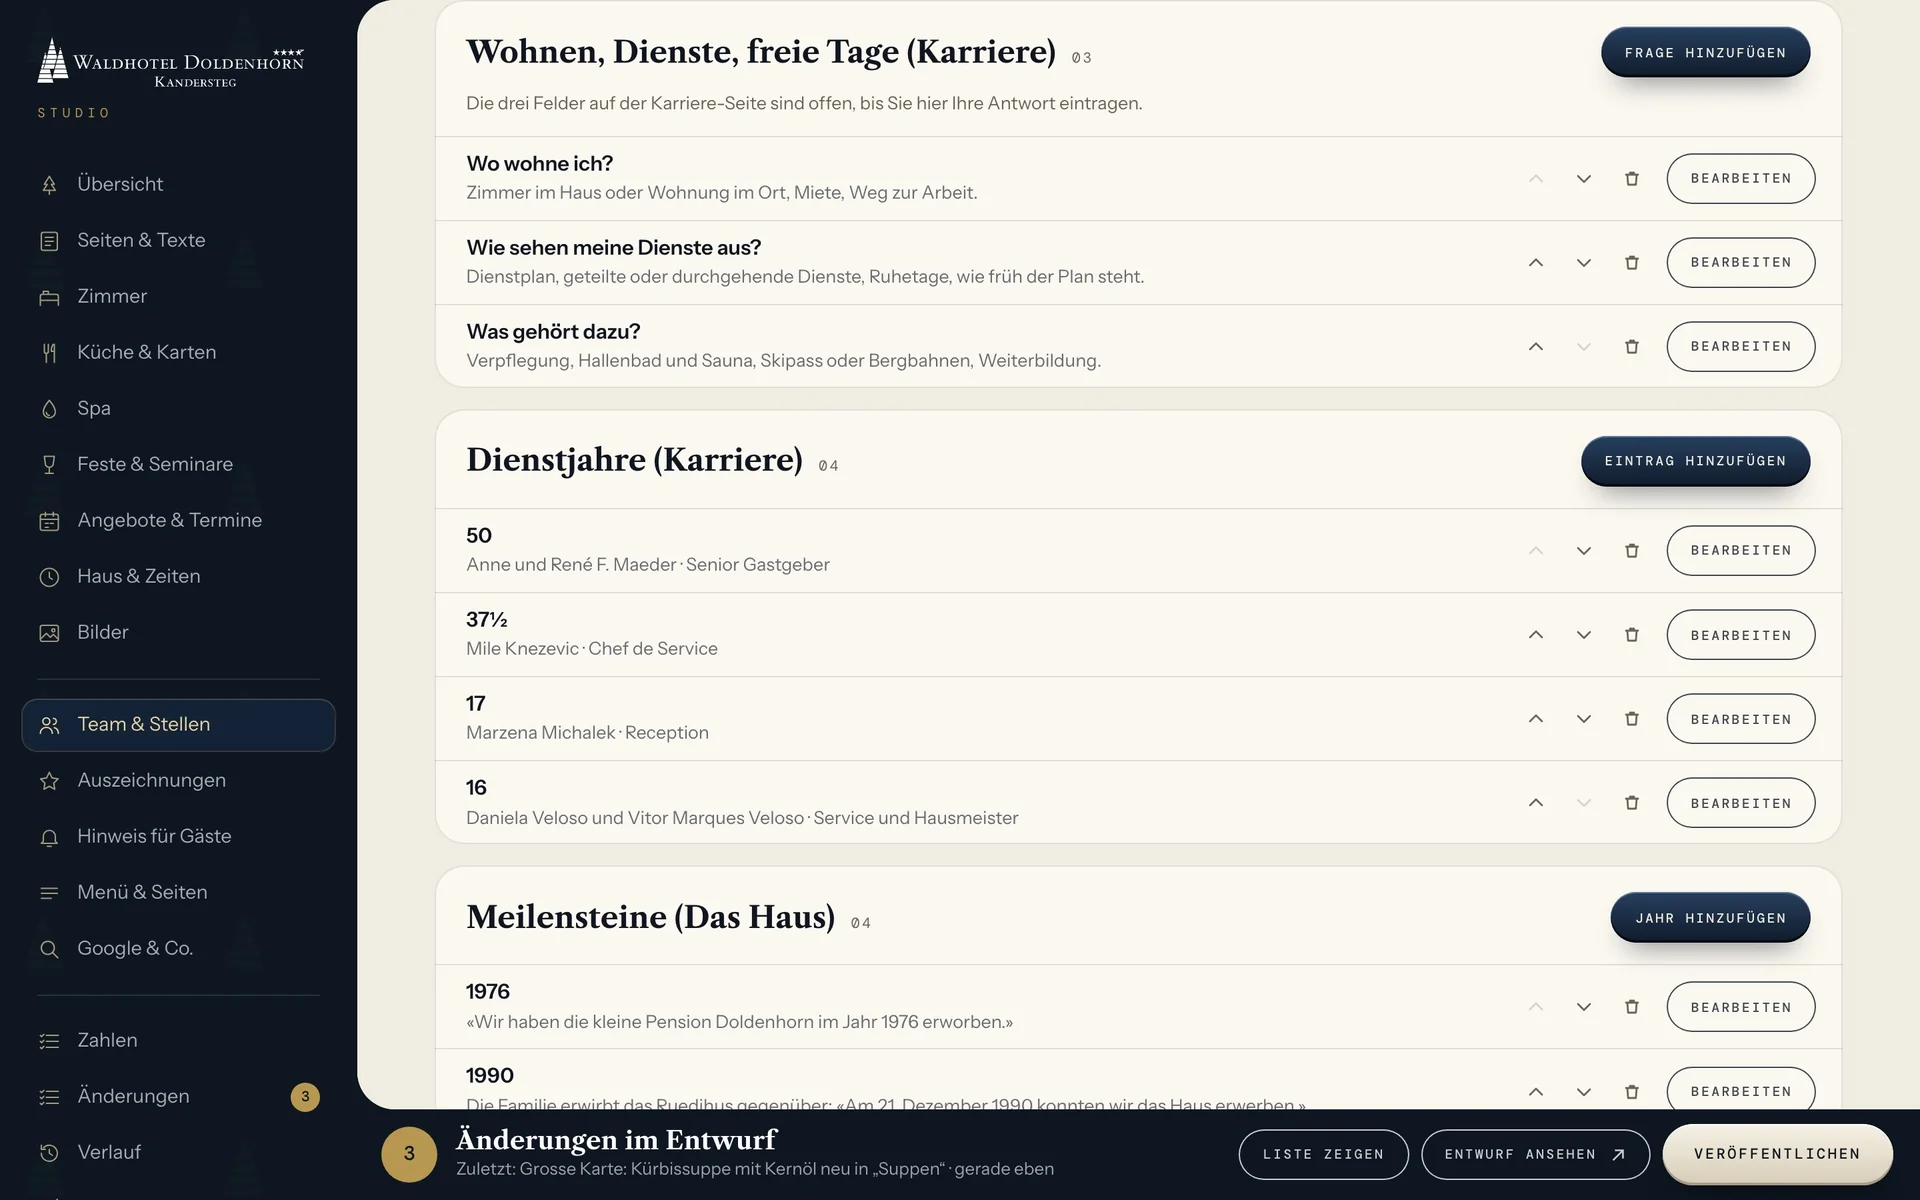
Task: Move 'Wie sehen meine Dienste aus?' up
Action: [x=1536, y=263]
